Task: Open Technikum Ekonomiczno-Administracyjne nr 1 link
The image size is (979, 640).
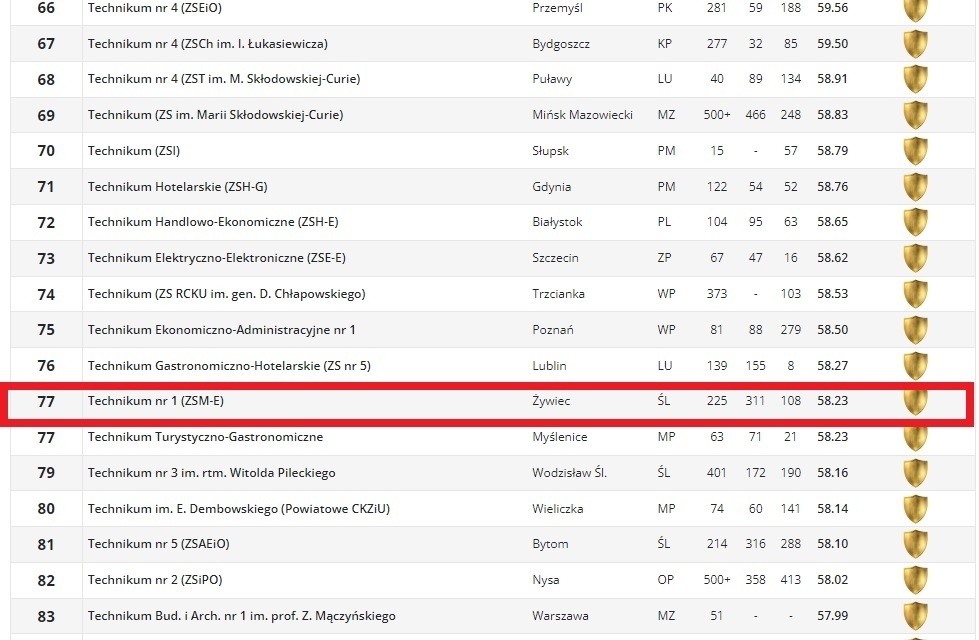Action: pos(221,330)
